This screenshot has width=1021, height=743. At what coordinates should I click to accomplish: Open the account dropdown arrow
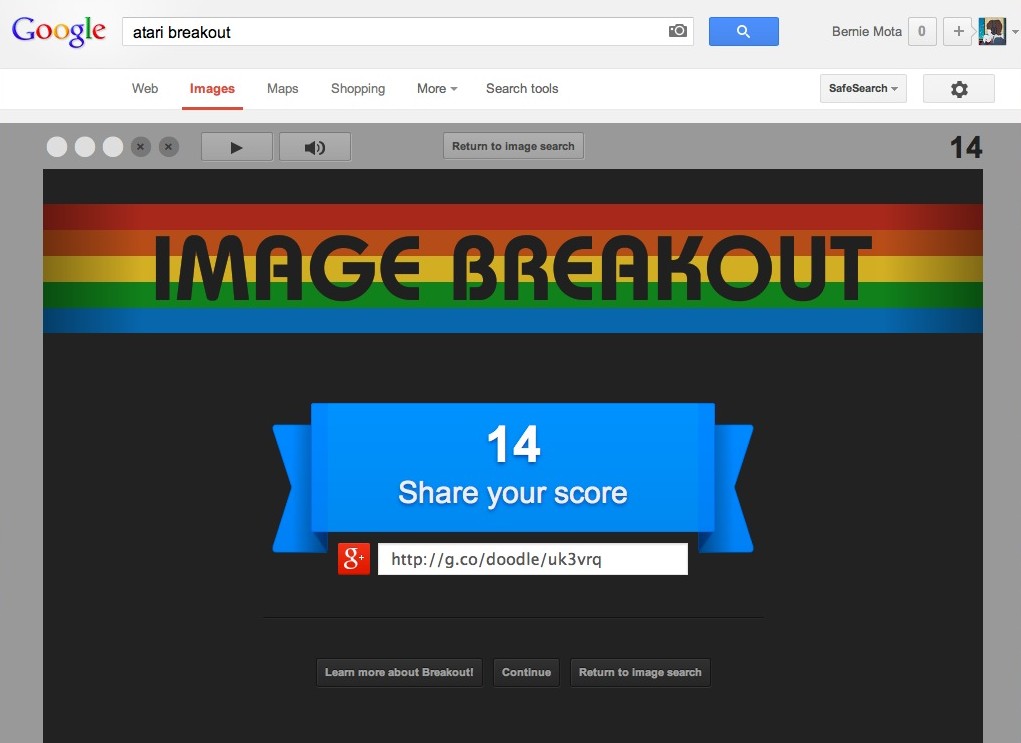(1014, 32)
